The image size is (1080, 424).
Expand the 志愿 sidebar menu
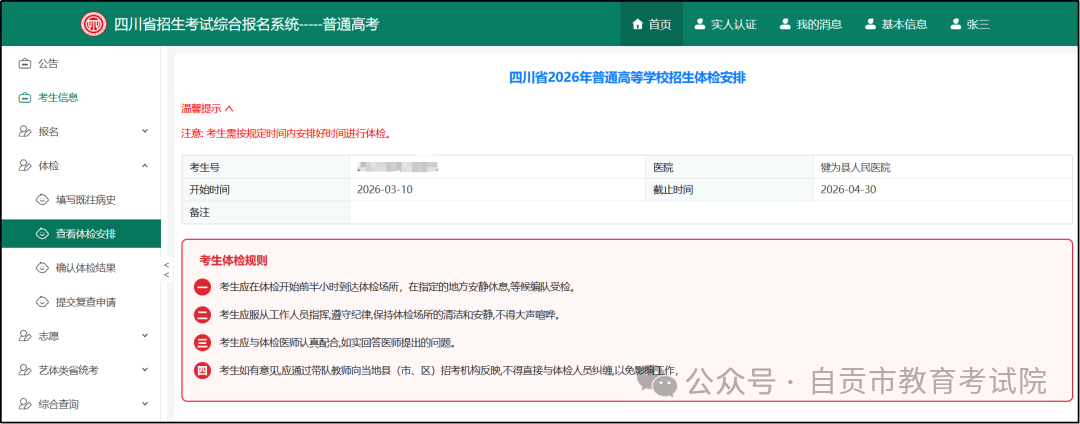click(144, 337)
